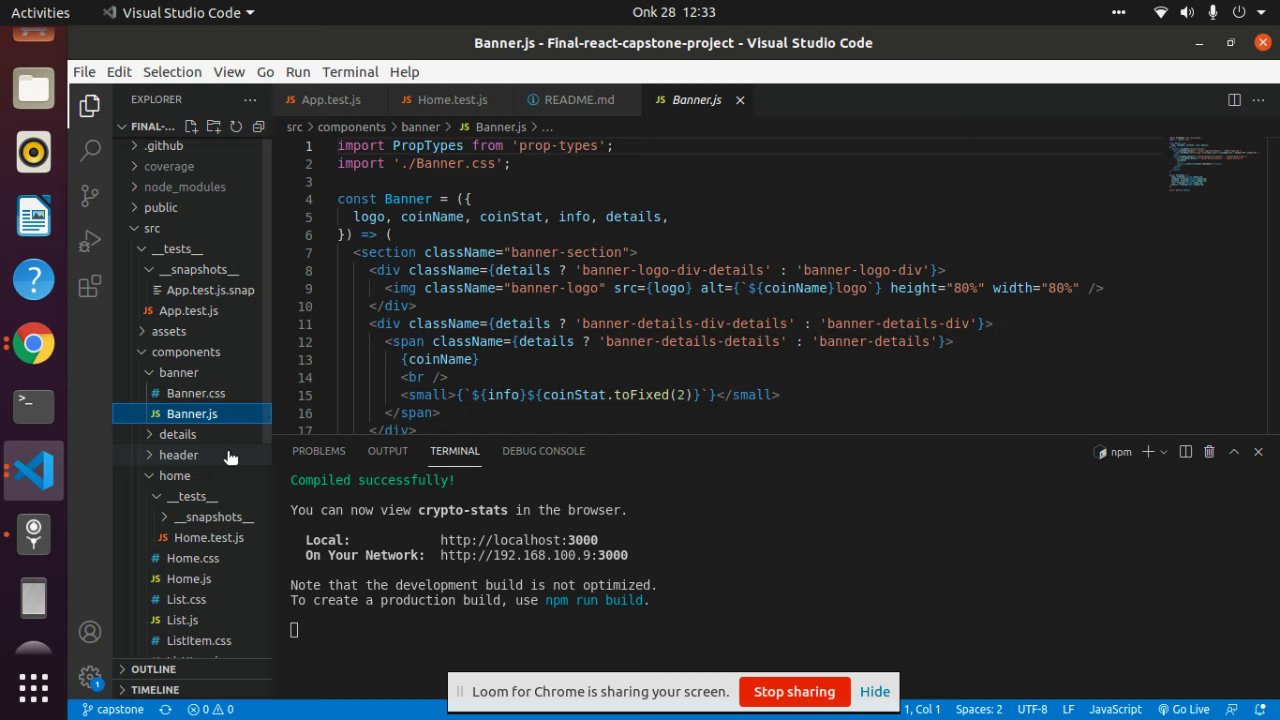
Task: Collapse the components folder
Action: point(186,352)
